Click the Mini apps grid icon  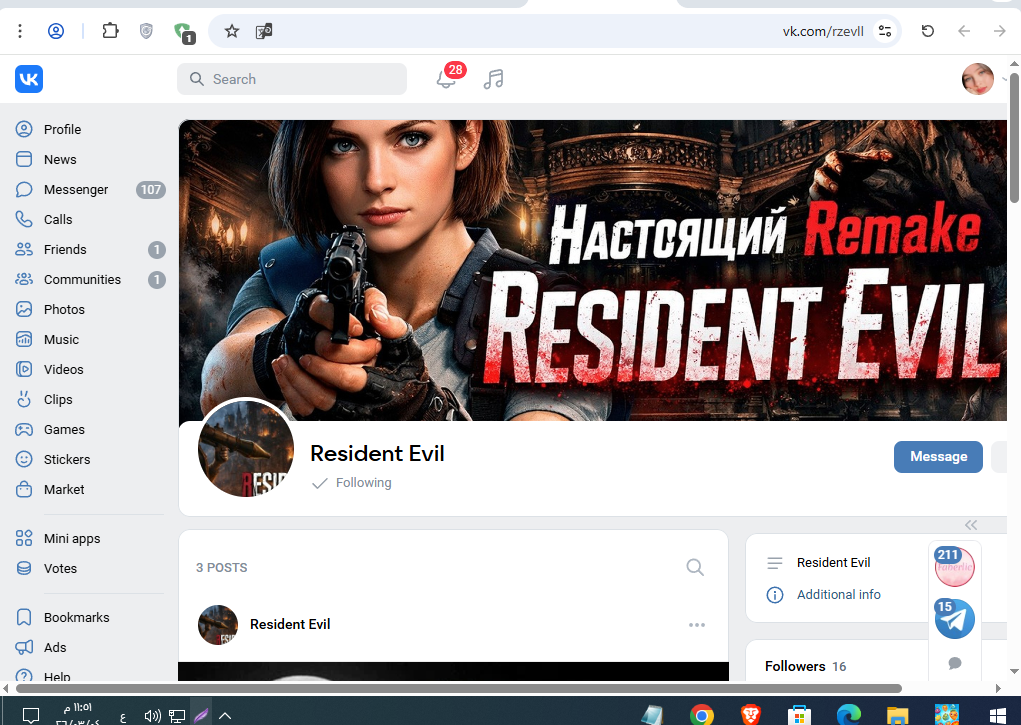click(x=24, y=538)
